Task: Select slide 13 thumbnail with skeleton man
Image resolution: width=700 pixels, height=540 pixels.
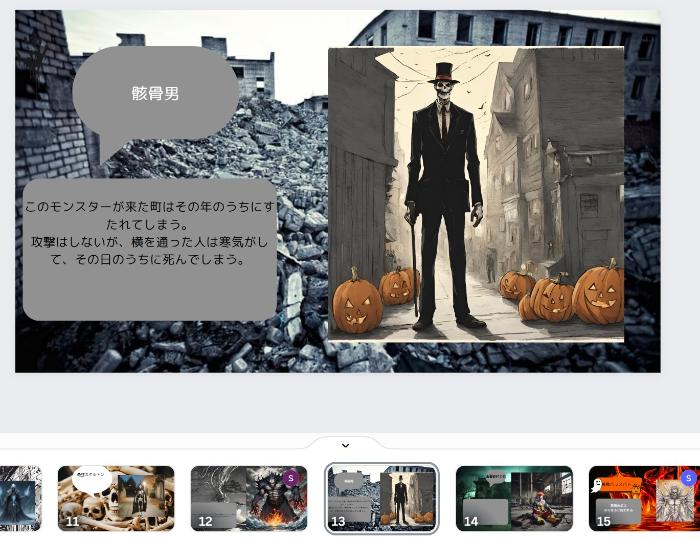Action: (382, 498)
